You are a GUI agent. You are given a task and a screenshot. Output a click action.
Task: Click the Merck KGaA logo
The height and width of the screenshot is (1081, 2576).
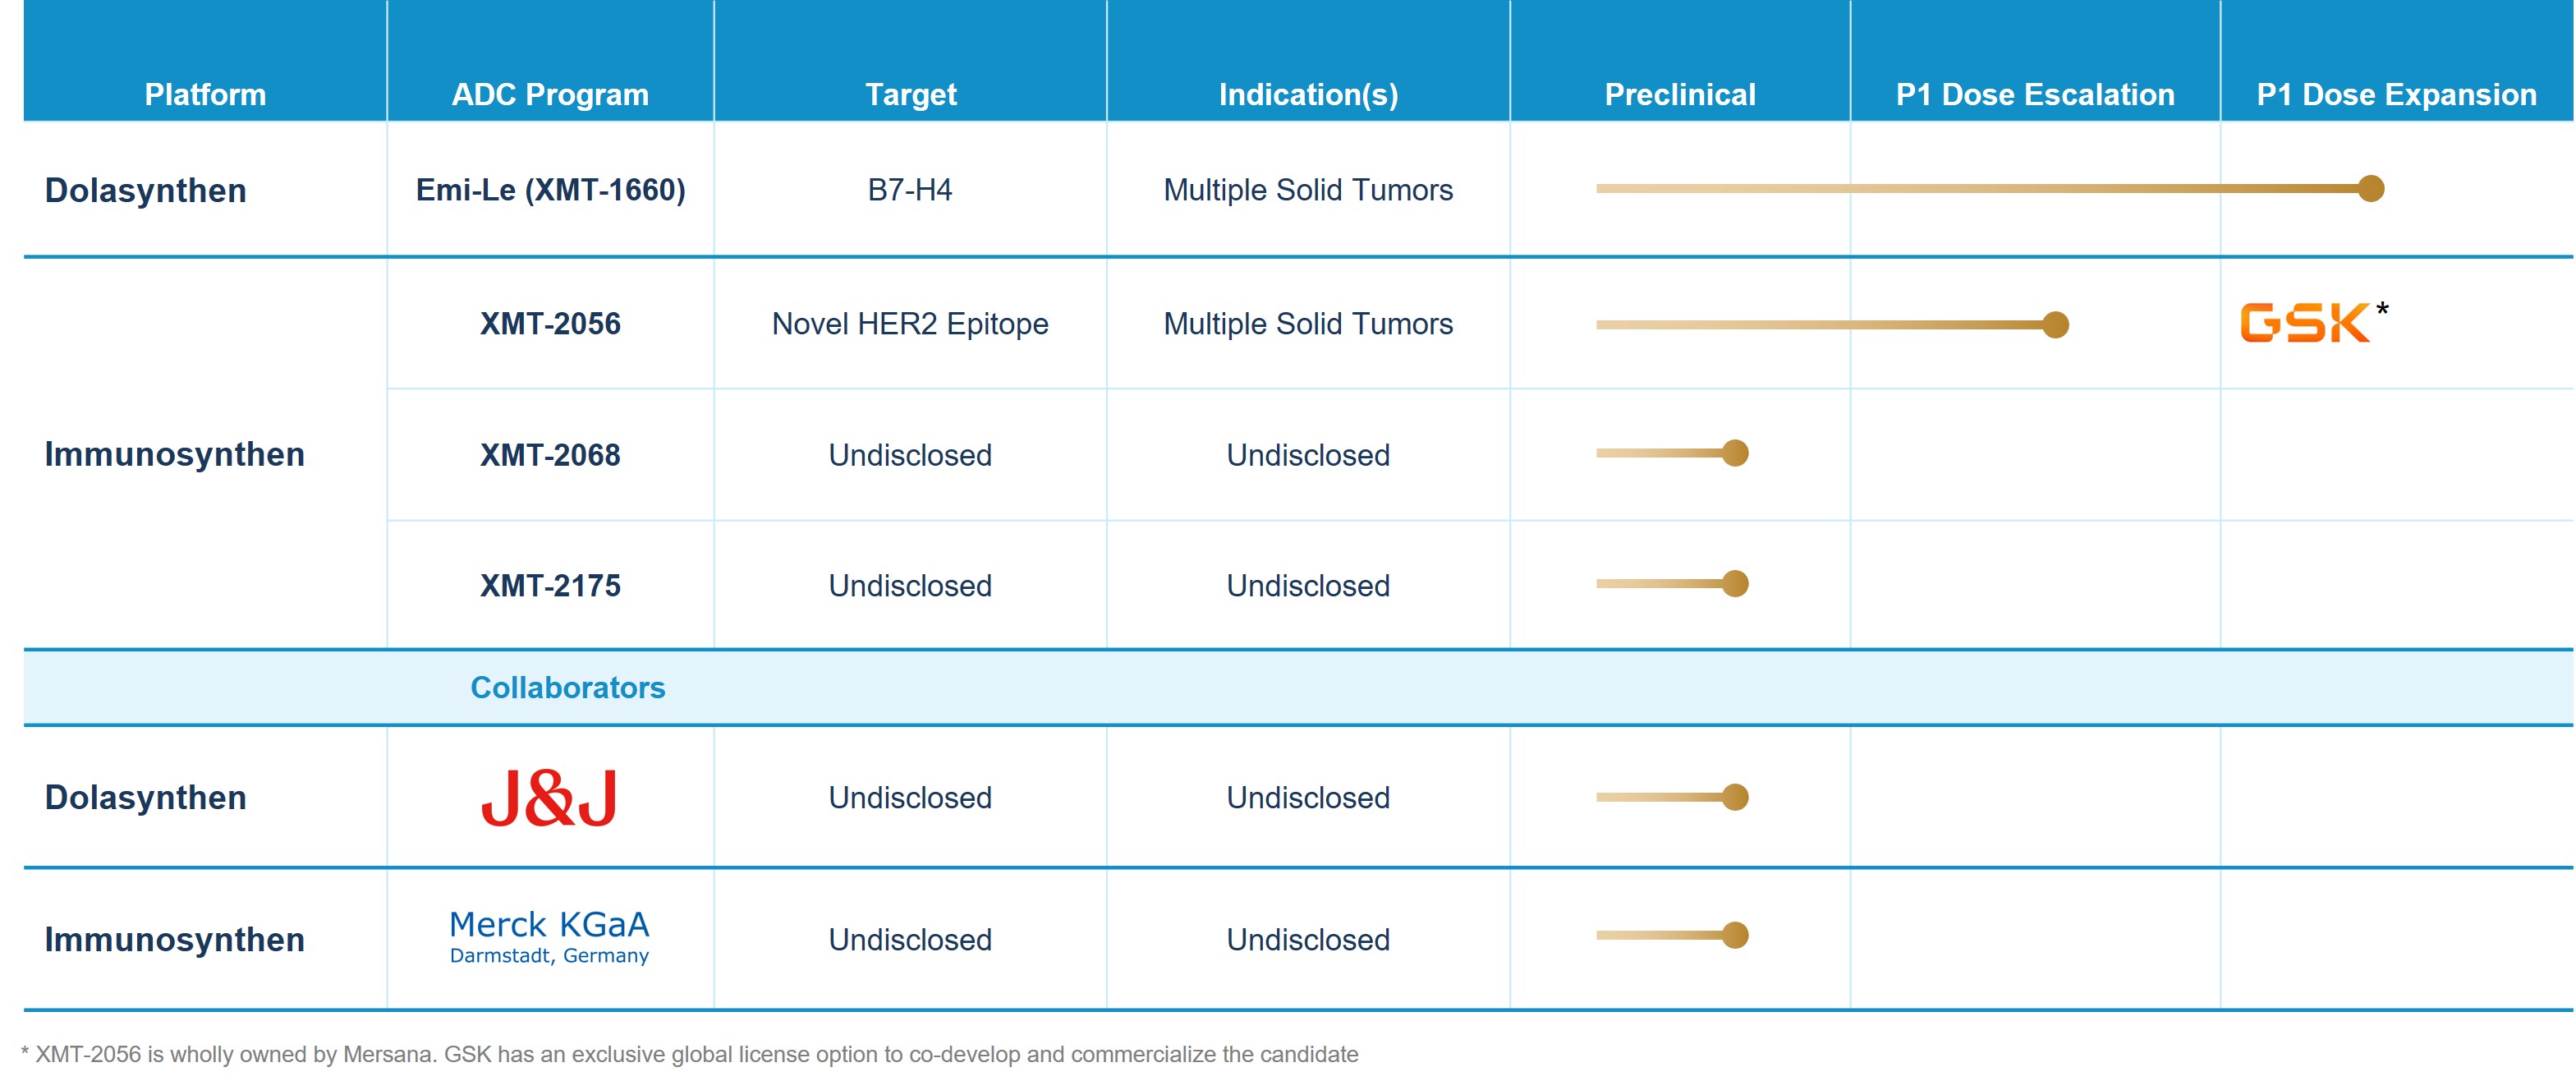549,936
